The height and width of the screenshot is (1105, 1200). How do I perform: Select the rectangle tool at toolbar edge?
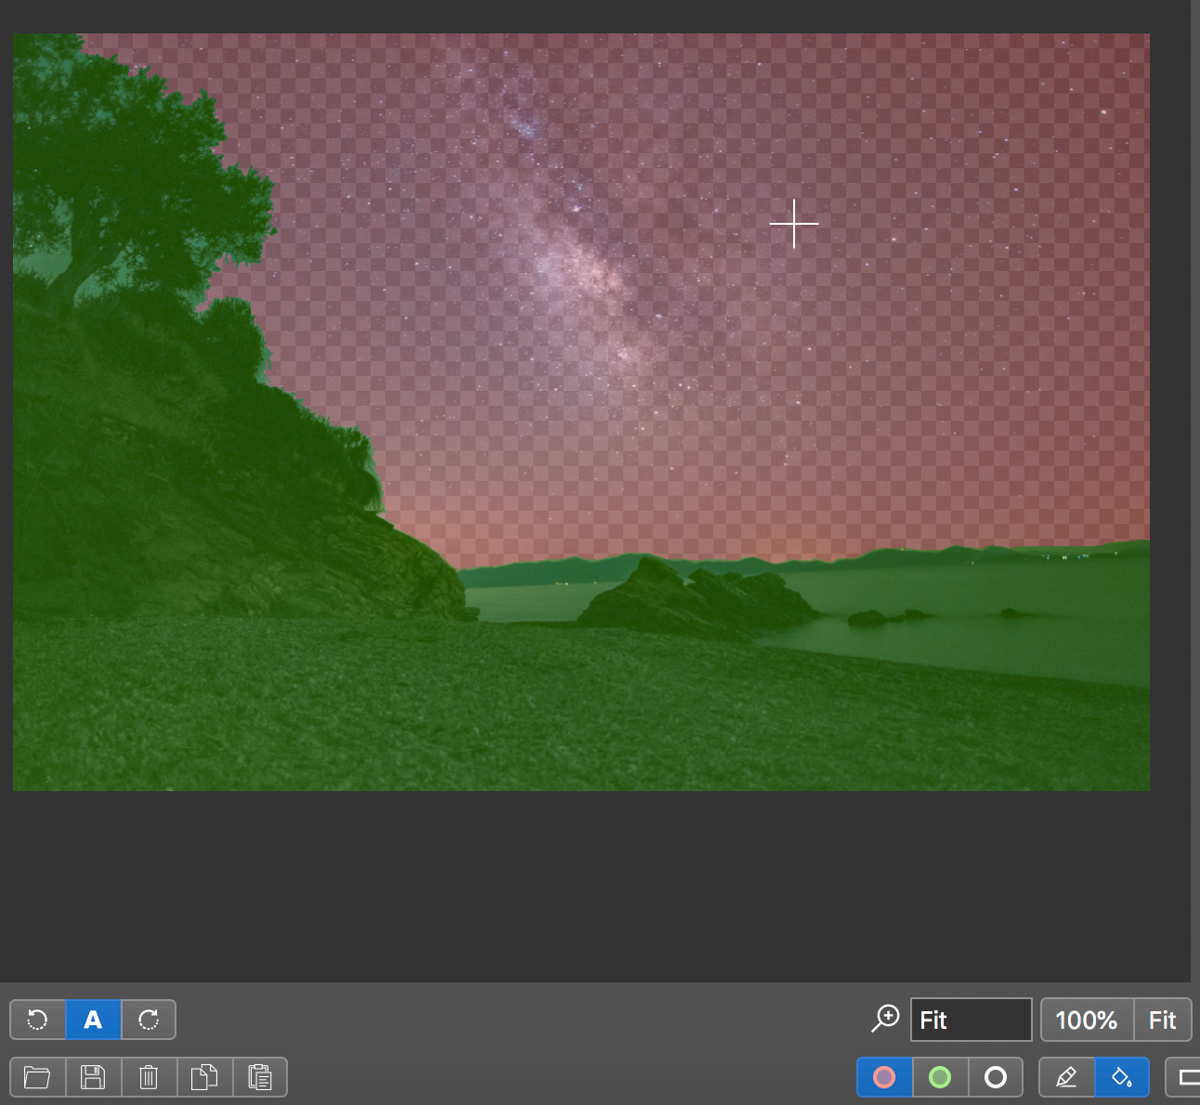[1184, 1077]
